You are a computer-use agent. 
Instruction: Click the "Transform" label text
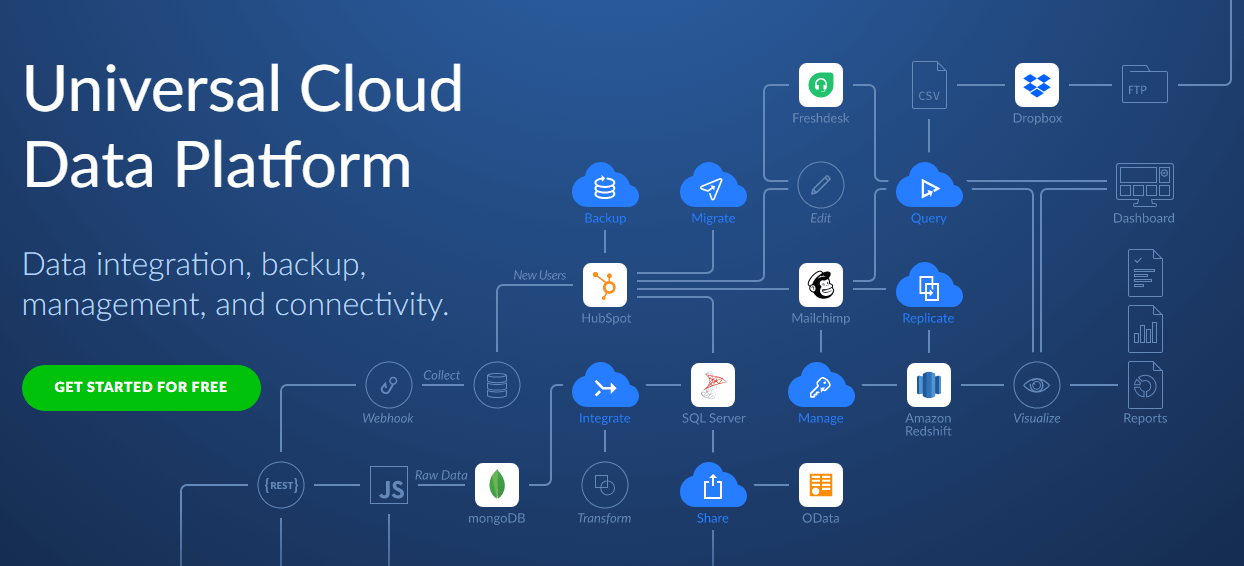605,518
